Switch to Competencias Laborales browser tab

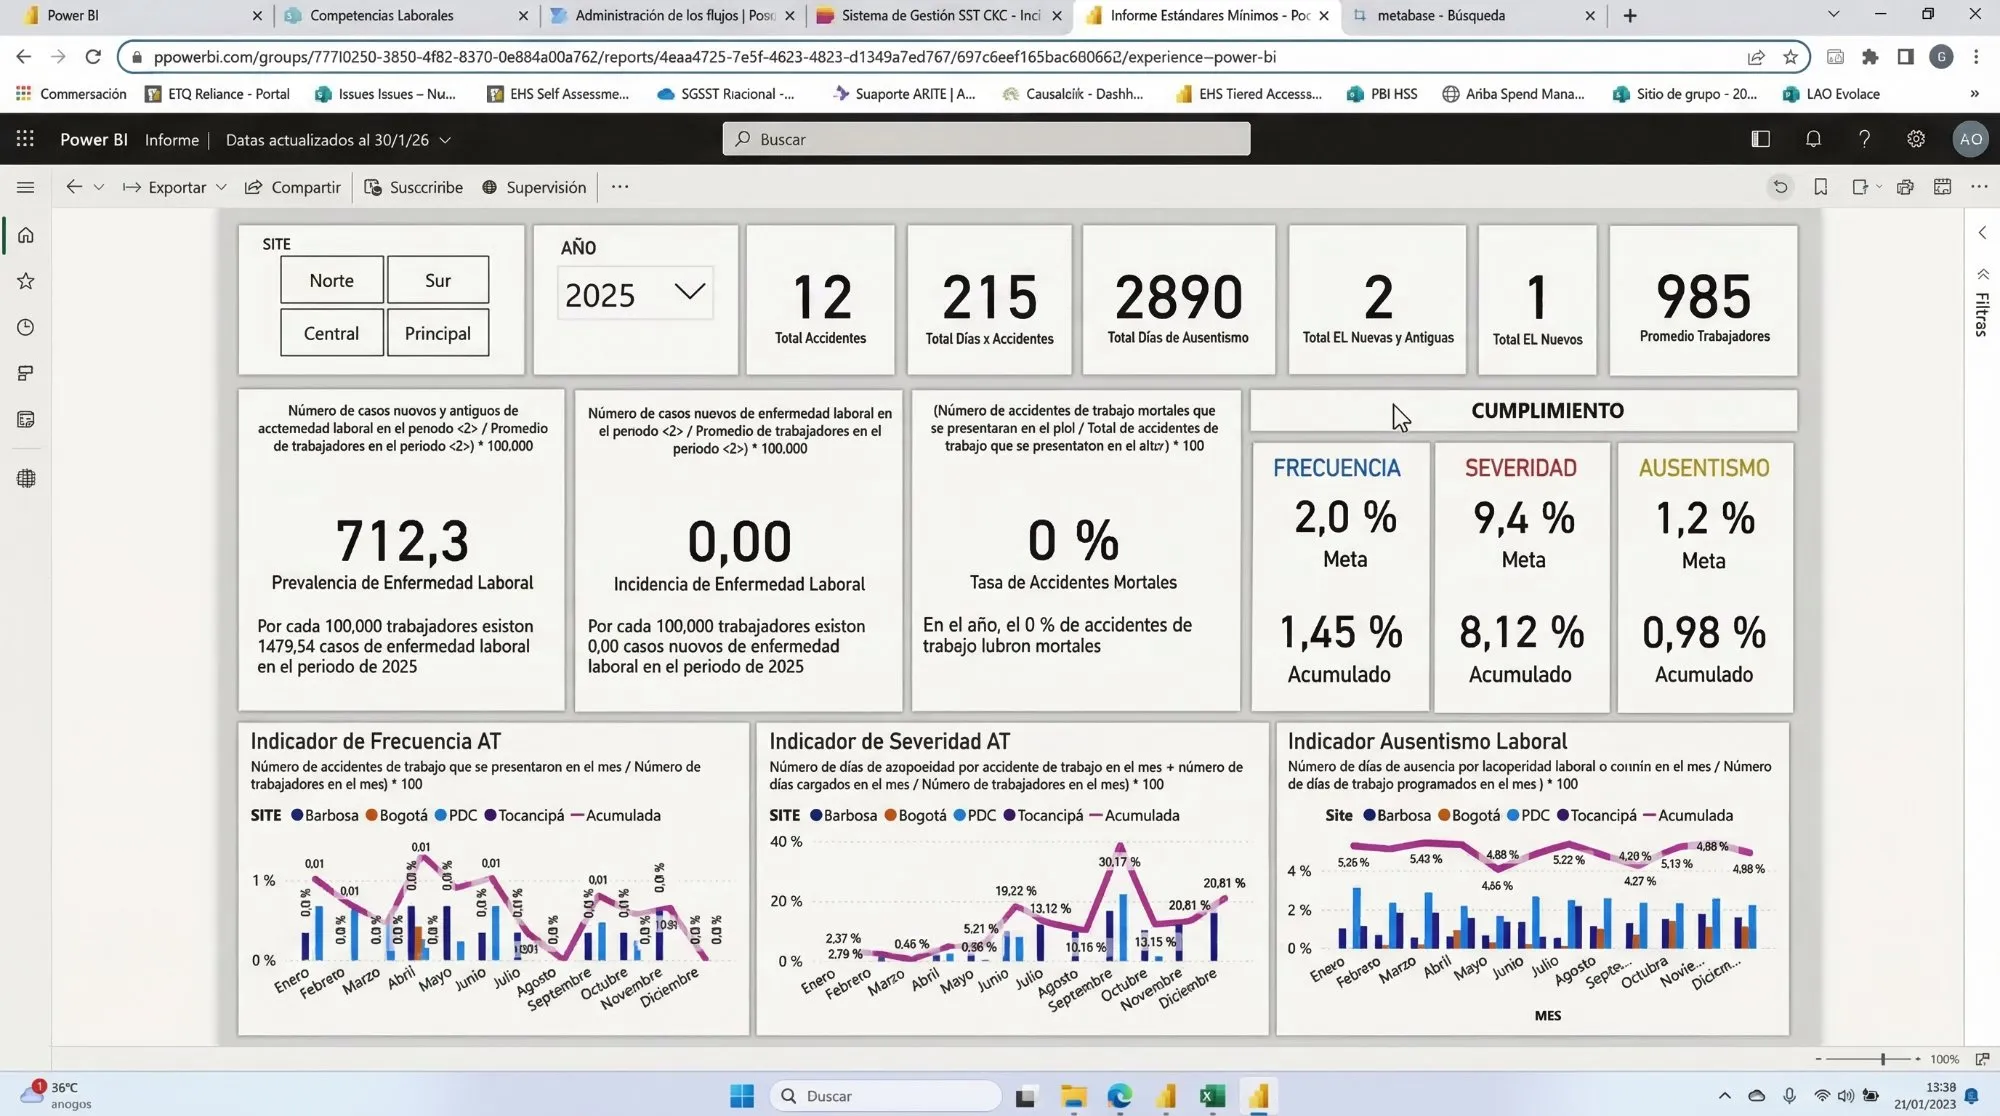click(x=381, y=15)
